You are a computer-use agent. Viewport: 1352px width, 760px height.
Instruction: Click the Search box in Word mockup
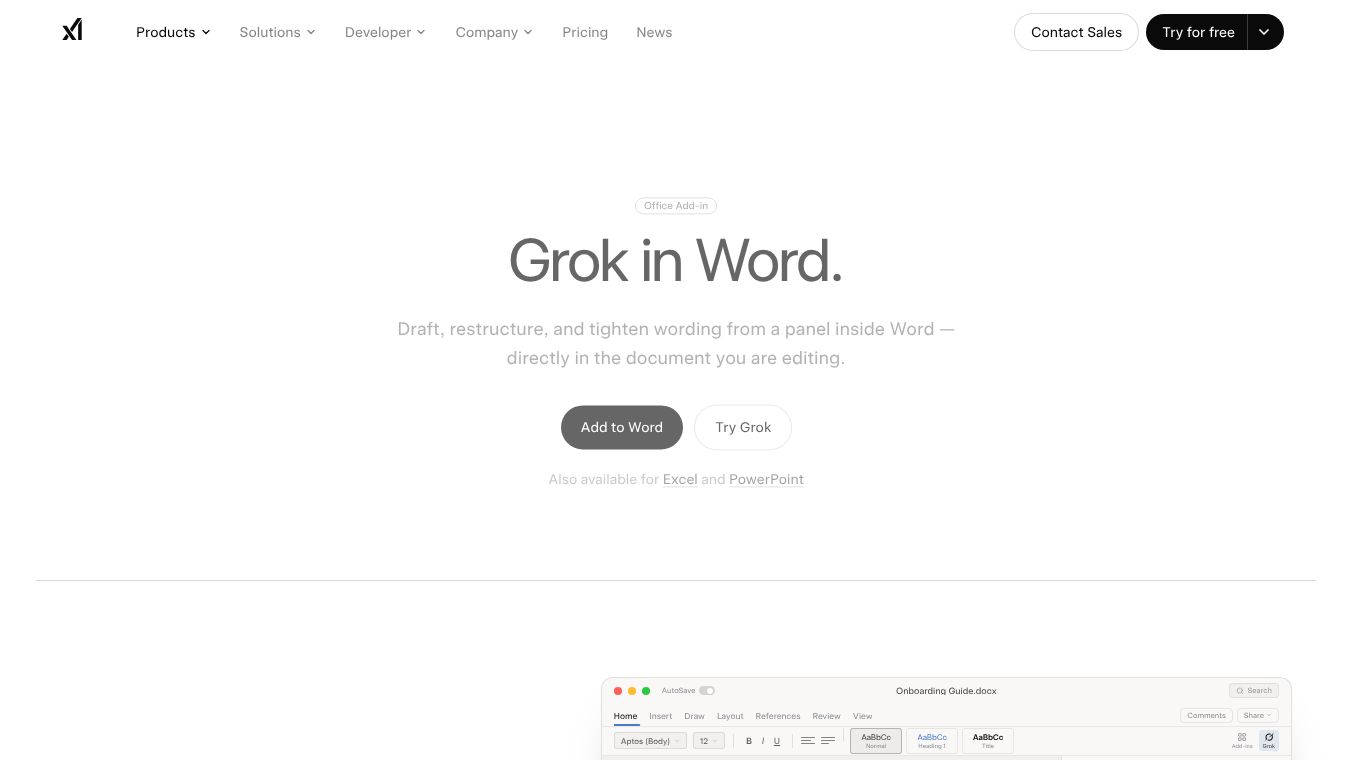1254,691
